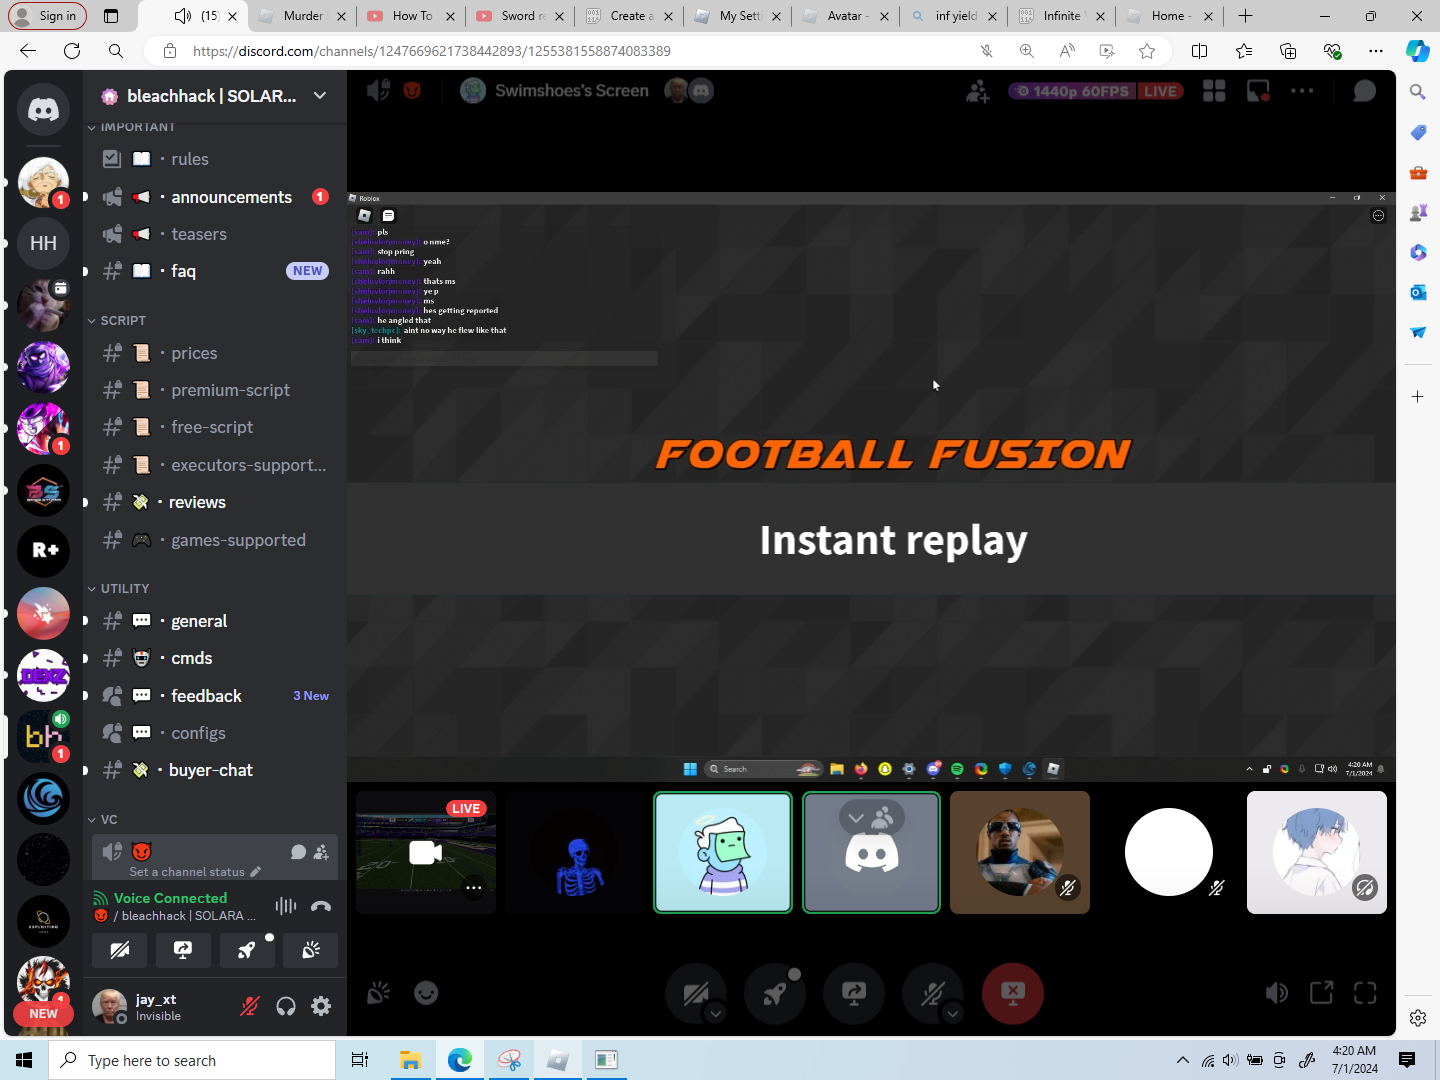Open soundboard in the voice panel
Image resolution: width=1440 pixels, height=1080 pixels.
pos(311,950)
